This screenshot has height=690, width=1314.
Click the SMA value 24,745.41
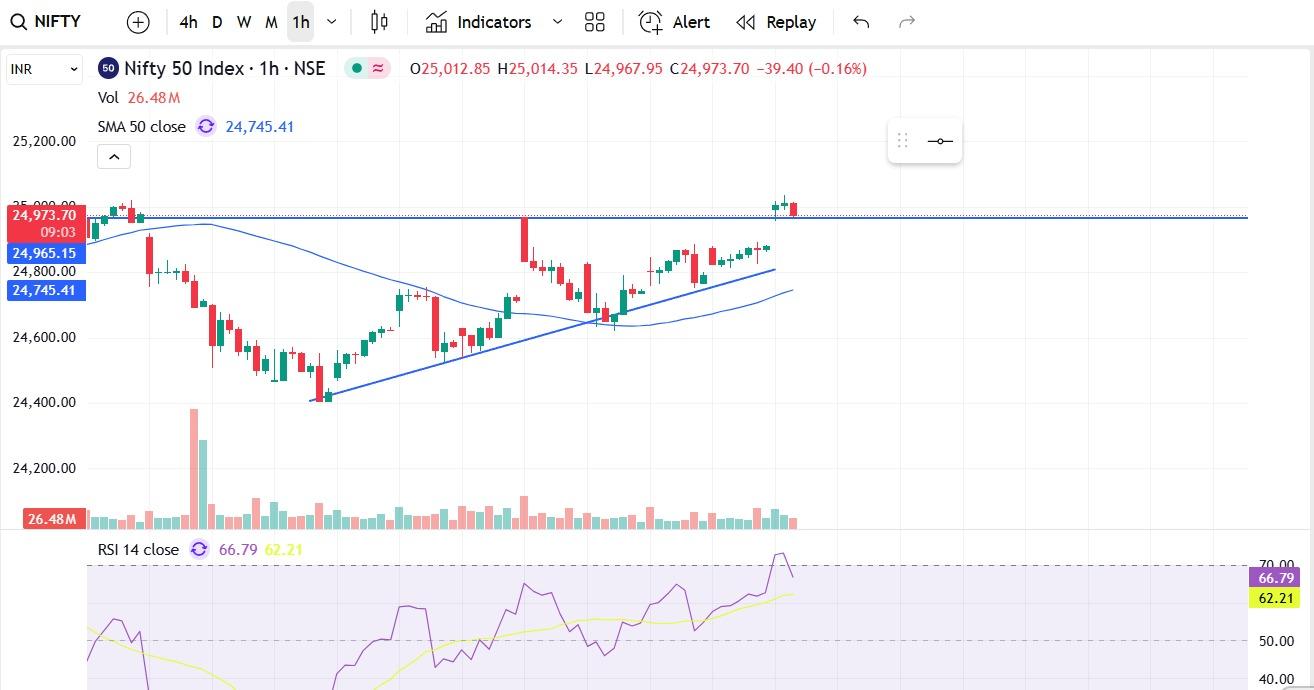click(x=260, y=127)
